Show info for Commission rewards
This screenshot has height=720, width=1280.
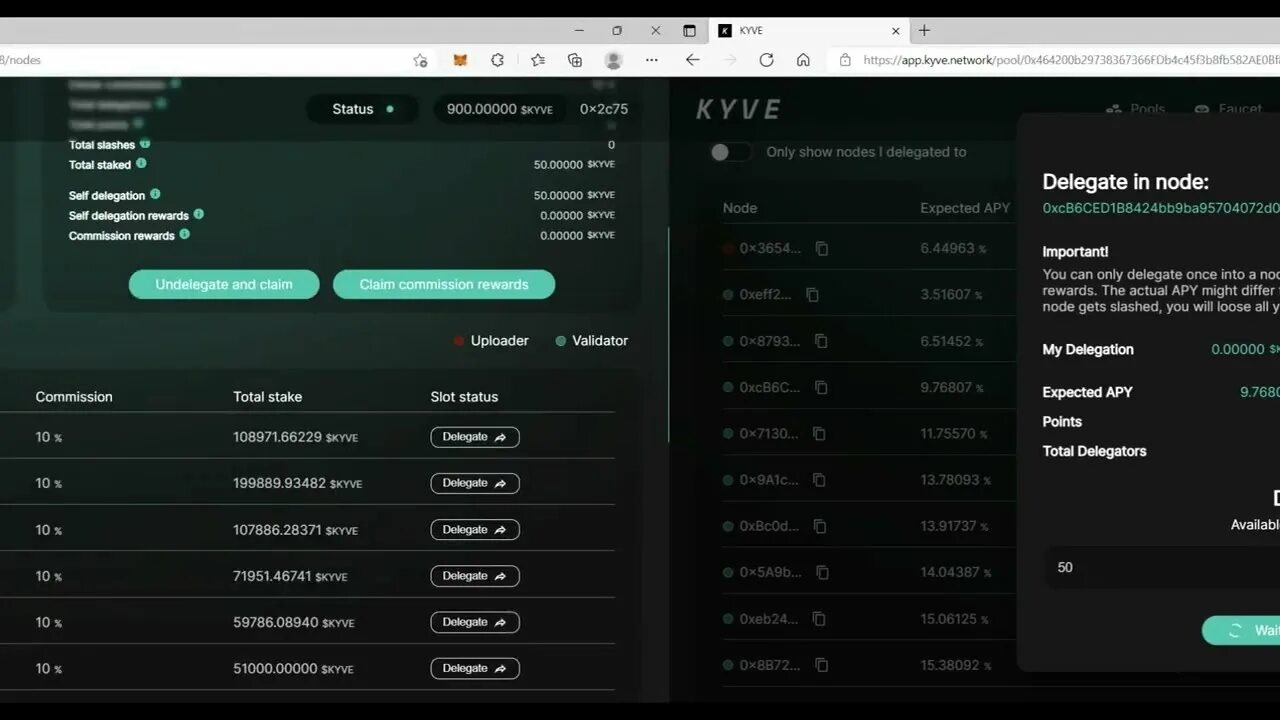pos(185,234)
